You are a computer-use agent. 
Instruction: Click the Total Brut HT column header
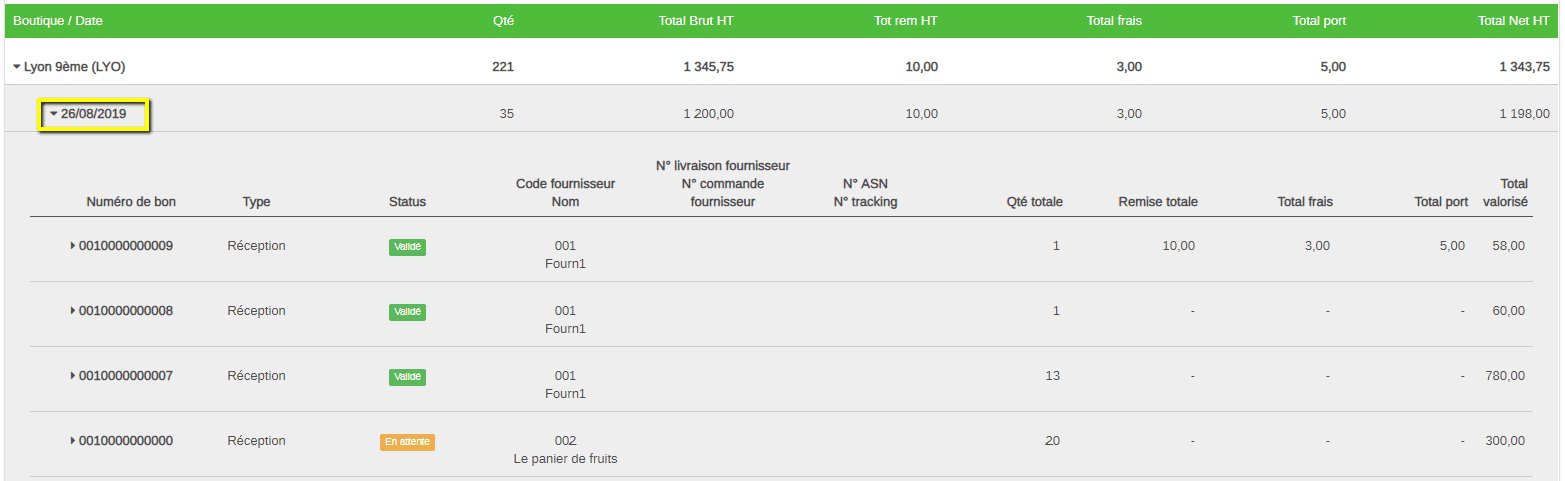click(x=696, y=20)
